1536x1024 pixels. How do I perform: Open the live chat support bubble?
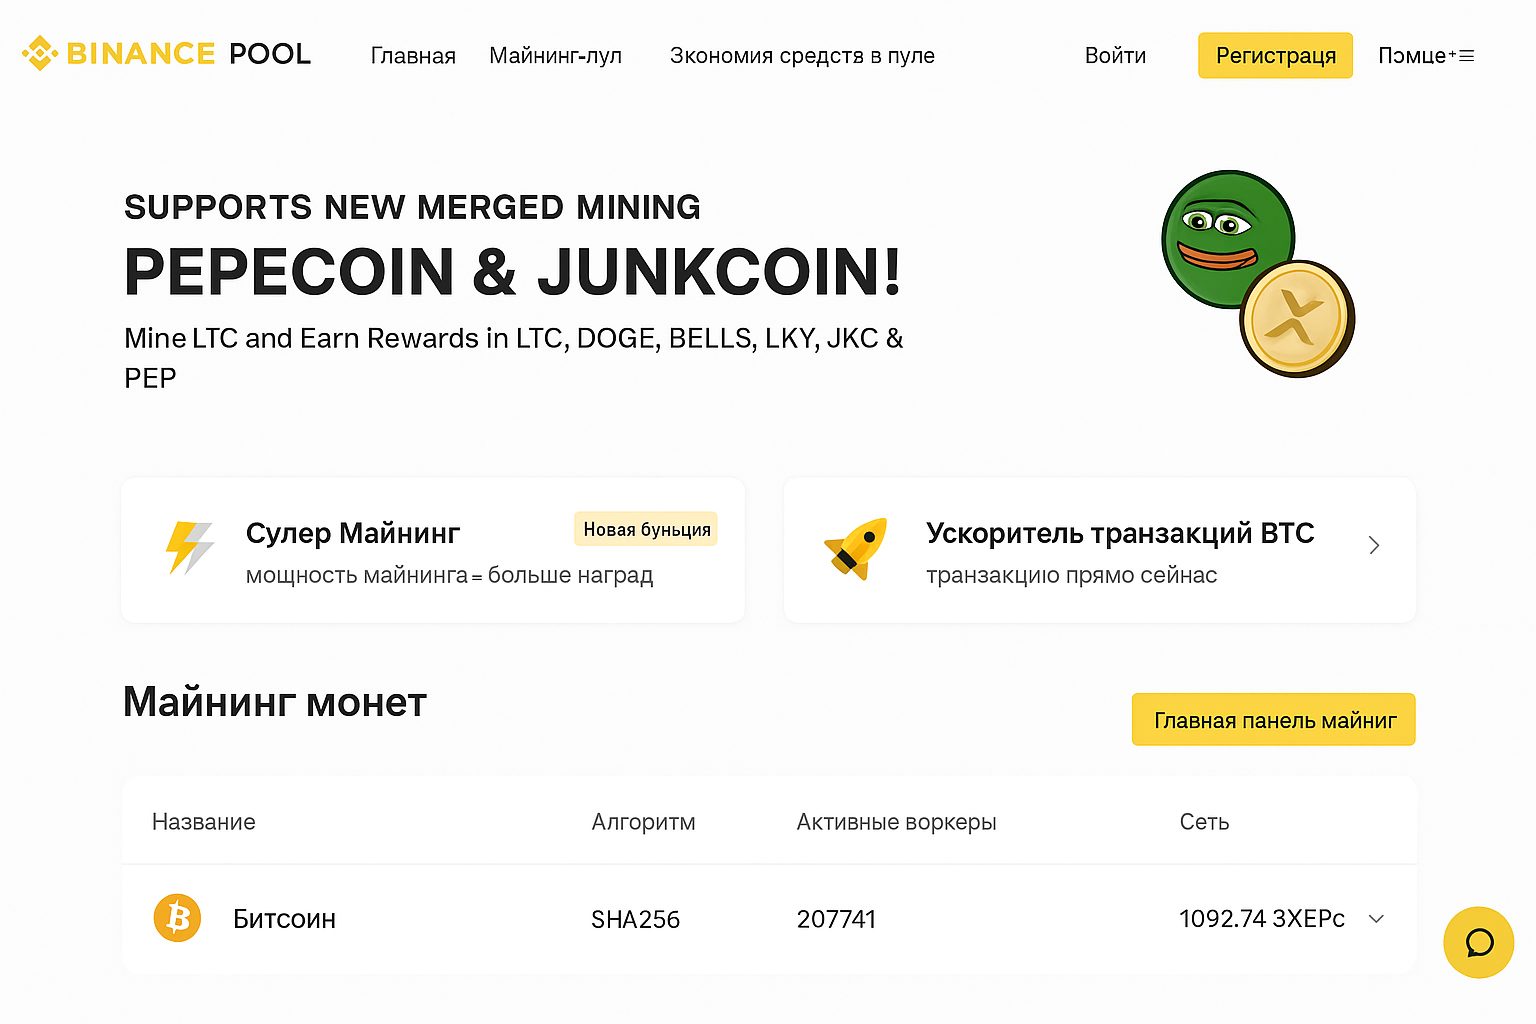tap(1478, 942)
